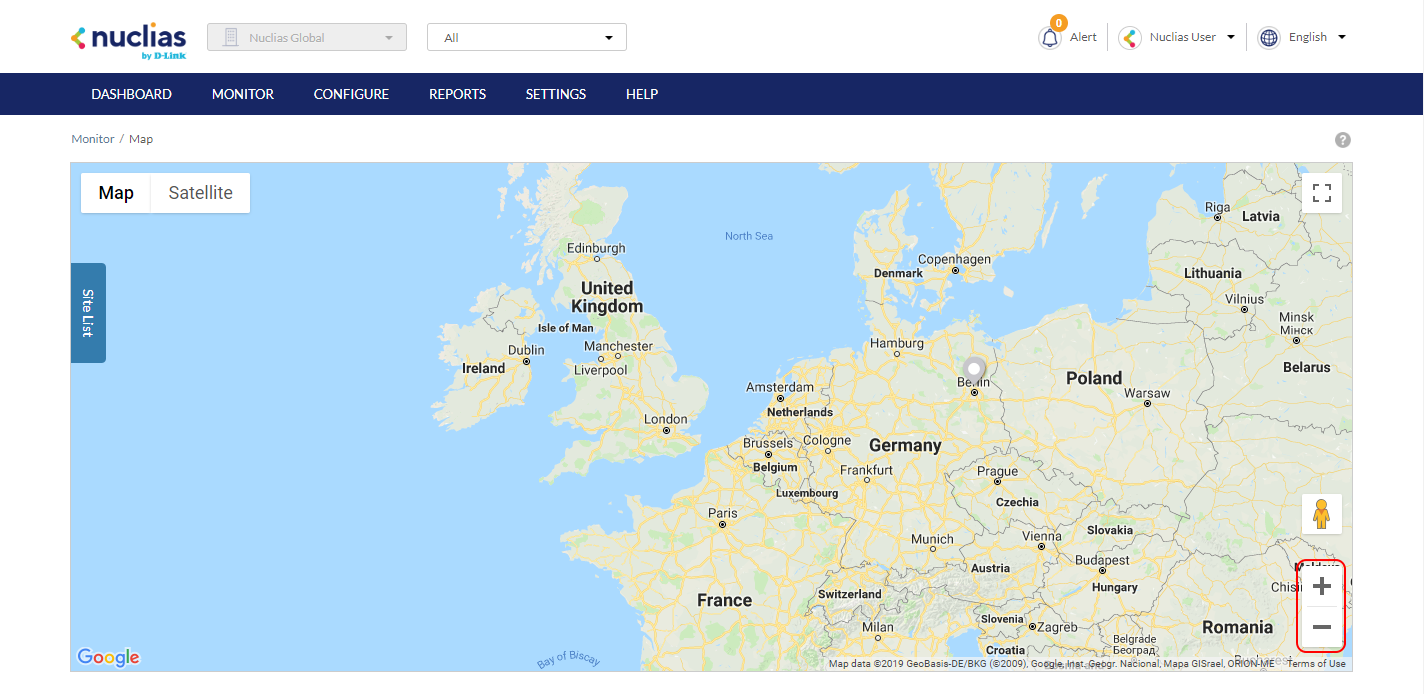Click the Budapest city label

1102,560
